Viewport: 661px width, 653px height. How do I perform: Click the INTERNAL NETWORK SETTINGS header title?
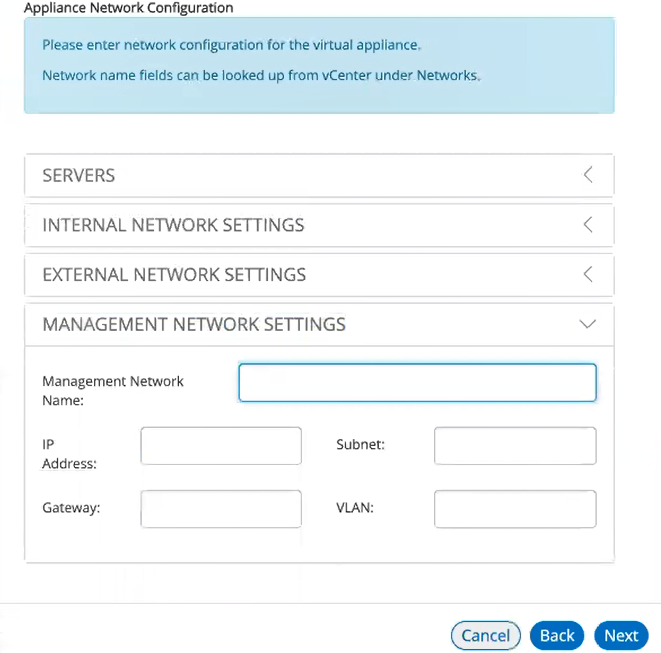pos(173,225)
